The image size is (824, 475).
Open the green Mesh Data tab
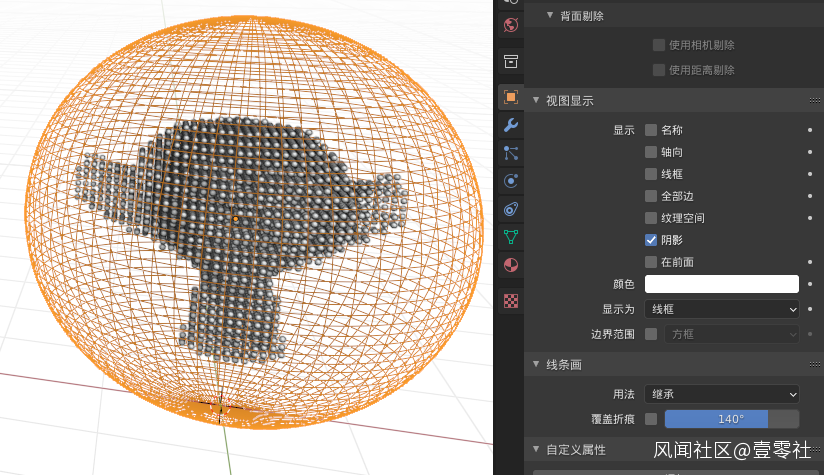click(x=511, y=237)
